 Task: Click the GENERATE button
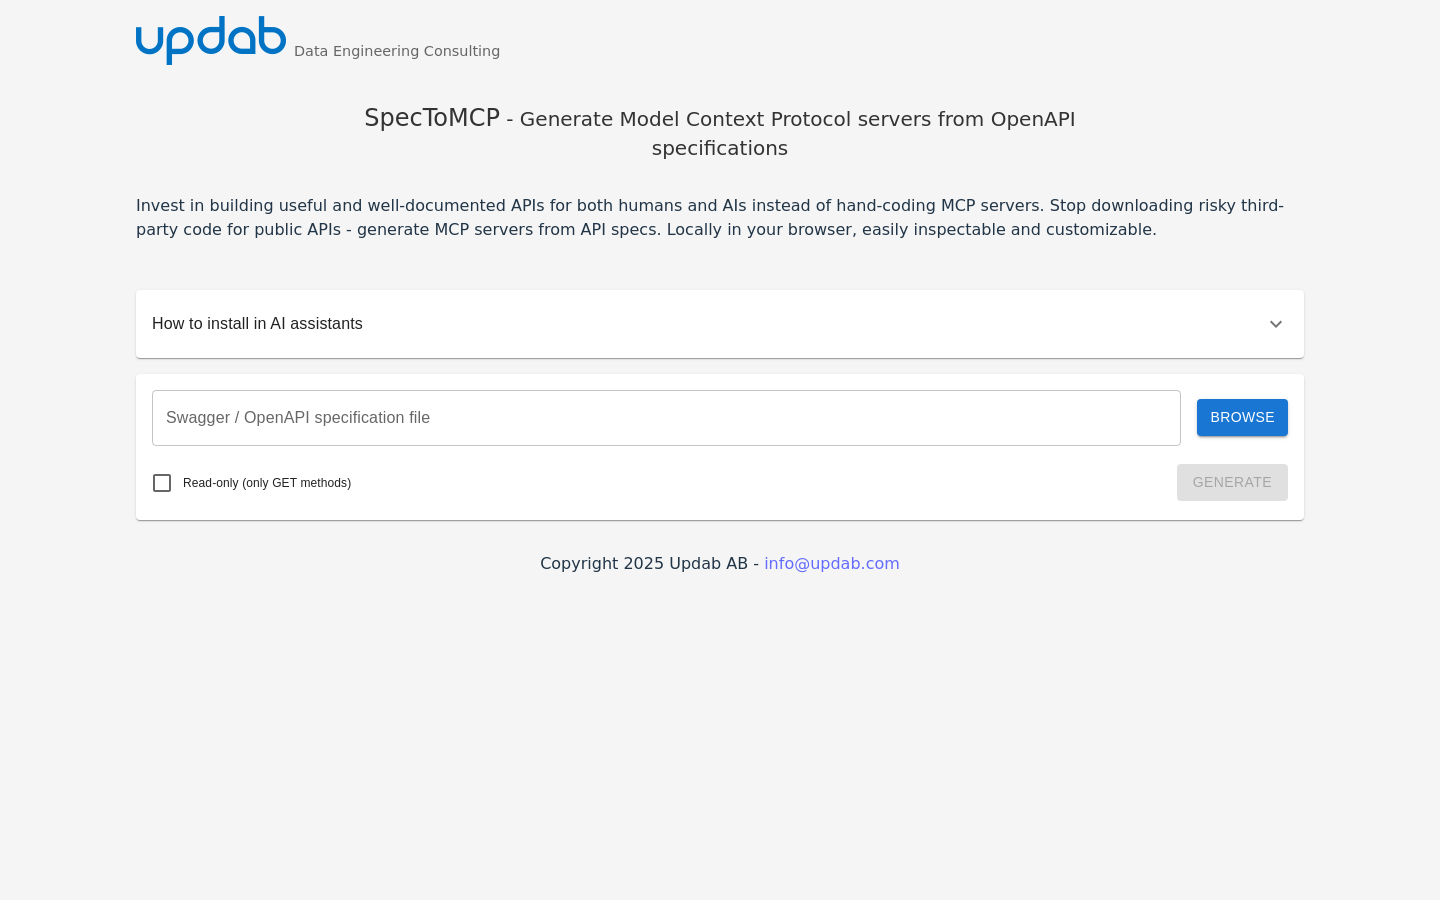pos(1232,482)
